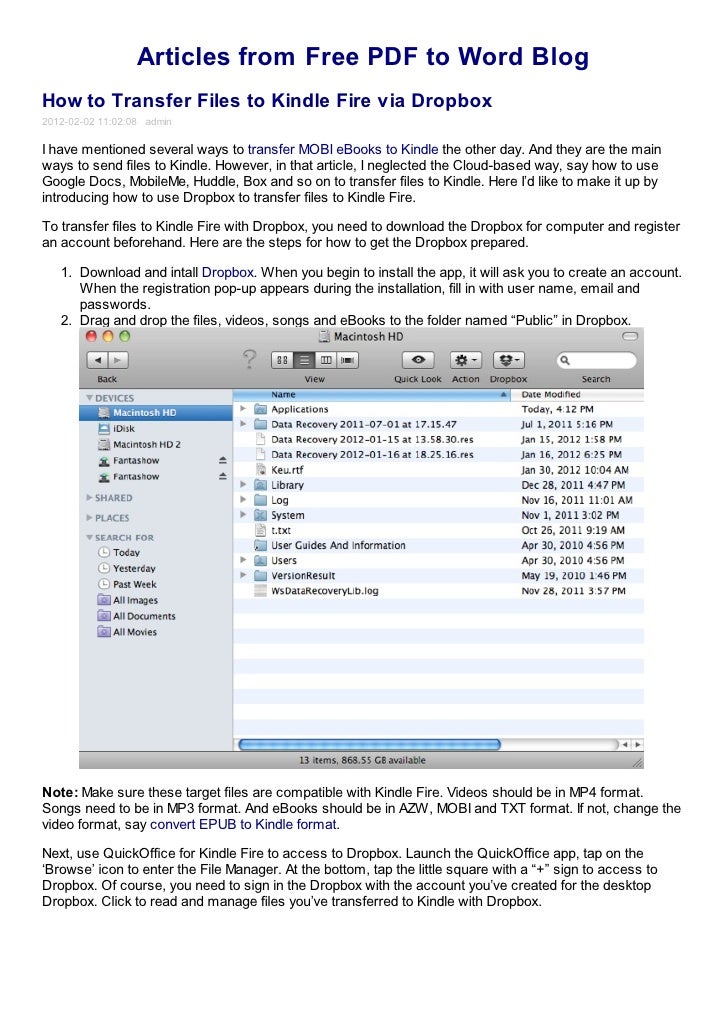
Task: Select User Guides And Information folder
Action: coord(438,545)
